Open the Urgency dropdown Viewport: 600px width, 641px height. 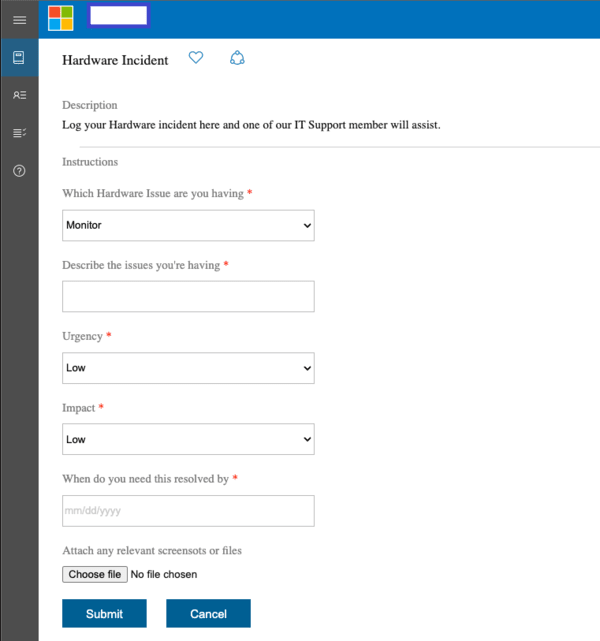click(188, 368)
